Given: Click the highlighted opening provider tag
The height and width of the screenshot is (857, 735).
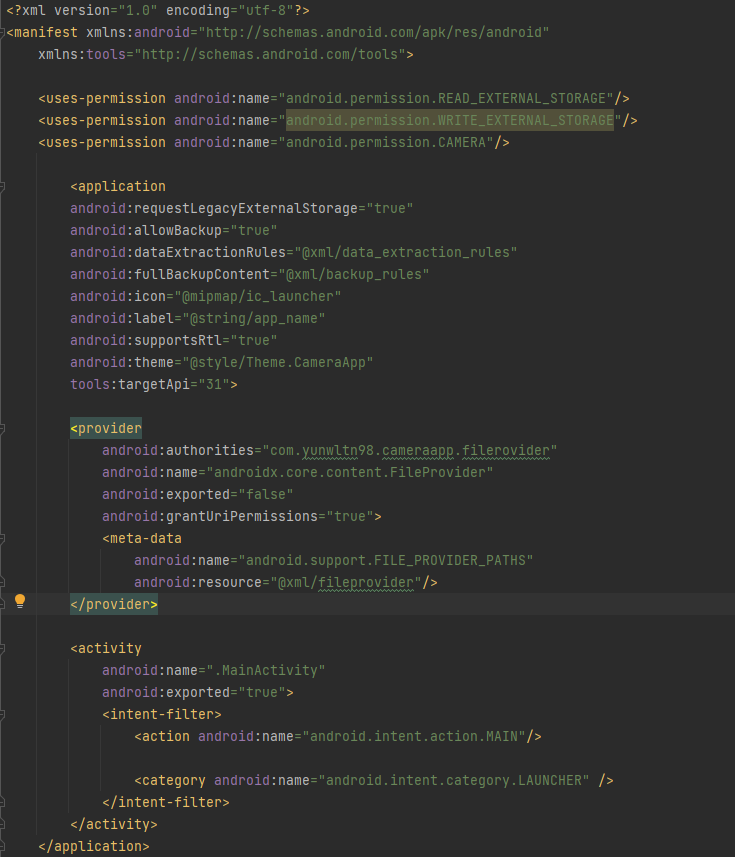Looking at the screenshot, I should [x=106, y=428].
